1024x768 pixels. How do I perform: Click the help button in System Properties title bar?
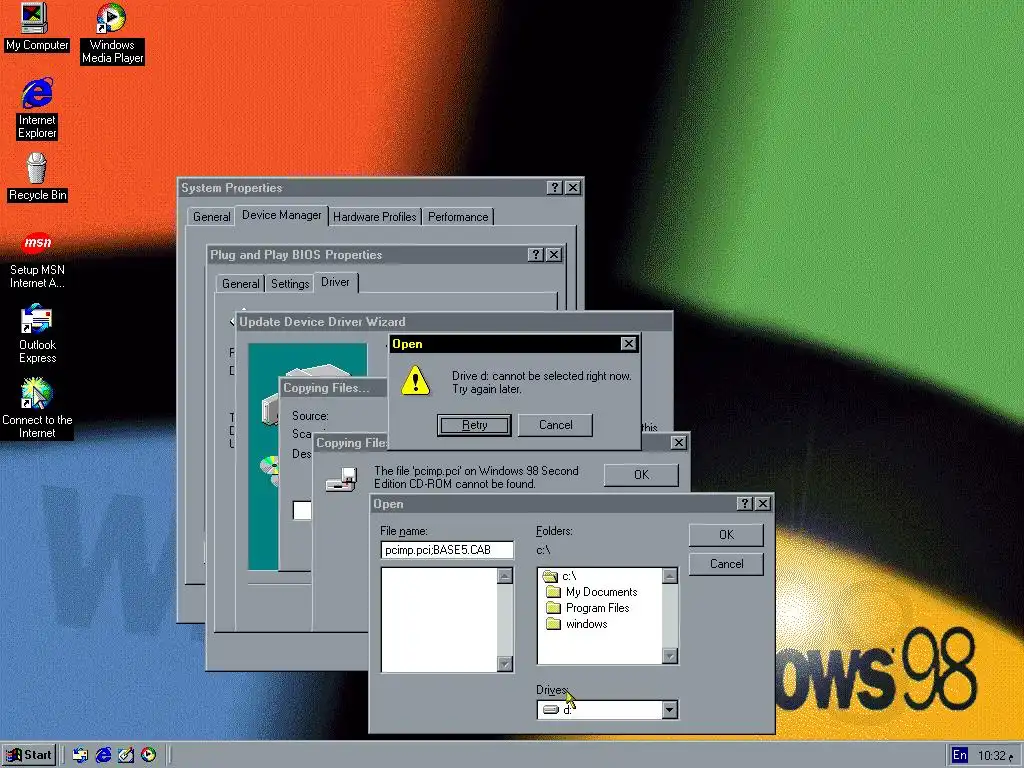(554, 187)
